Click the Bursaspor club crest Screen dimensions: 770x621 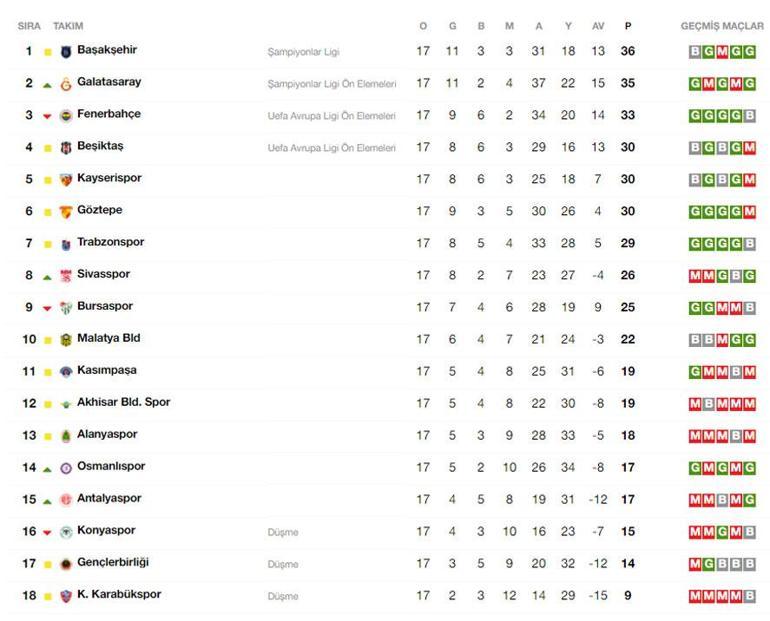(x=66, y=308)
